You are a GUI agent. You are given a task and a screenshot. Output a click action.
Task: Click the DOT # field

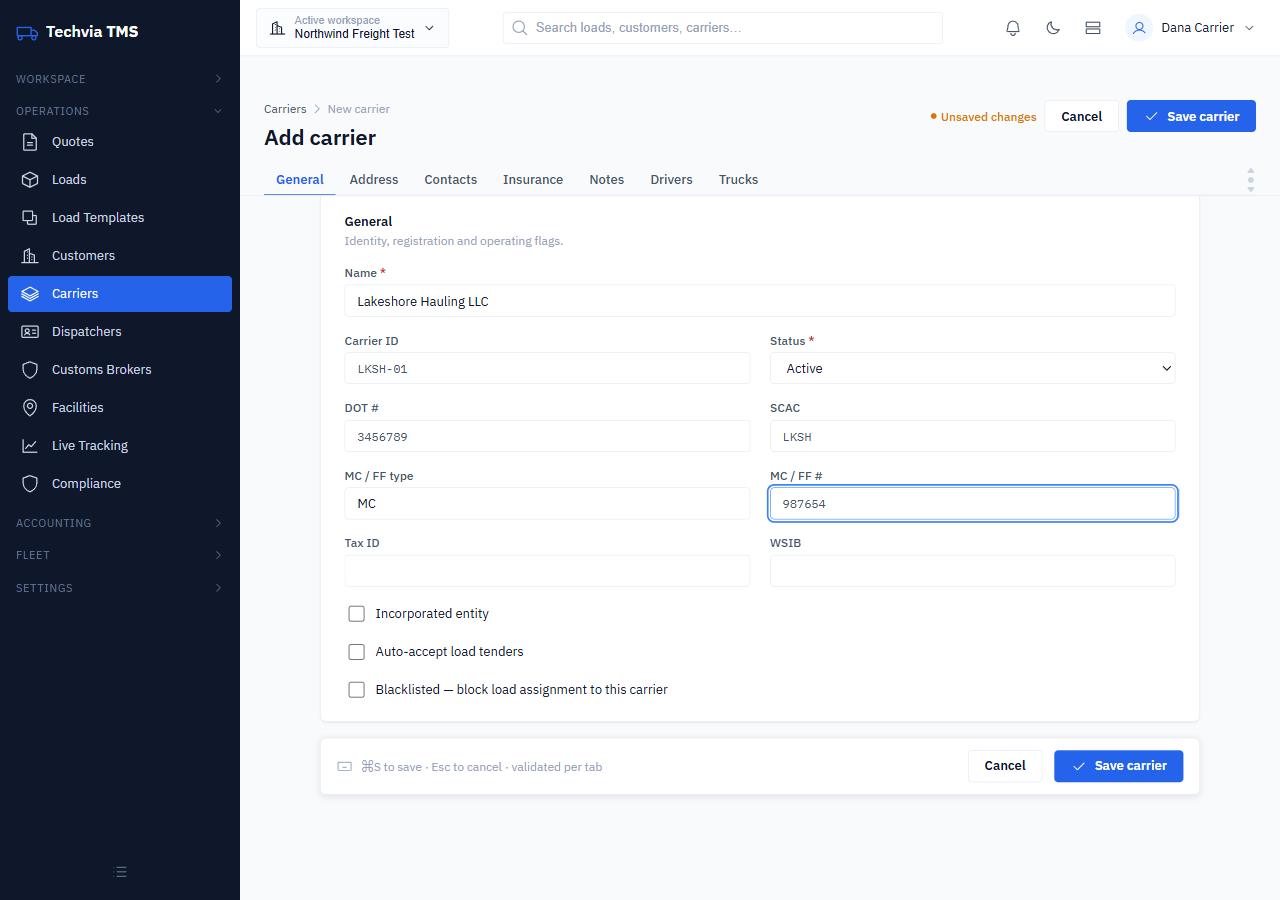tap(547, 436)
